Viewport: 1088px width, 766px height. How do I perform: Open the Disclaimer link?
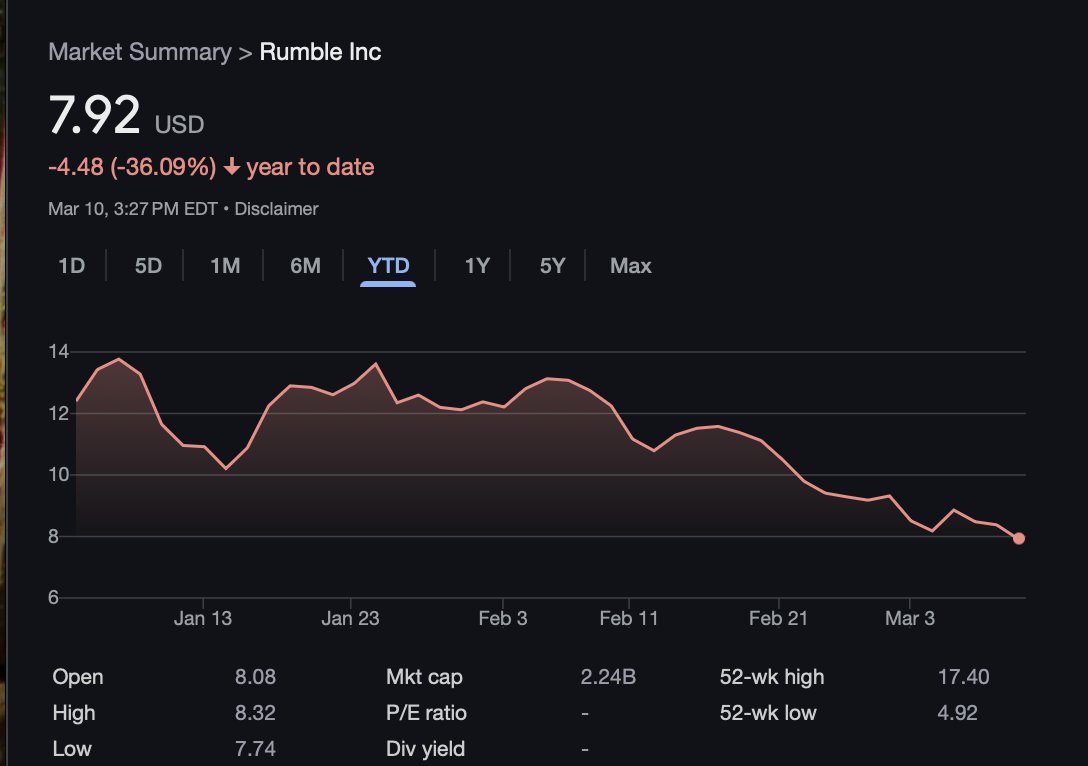click(276, 209)
